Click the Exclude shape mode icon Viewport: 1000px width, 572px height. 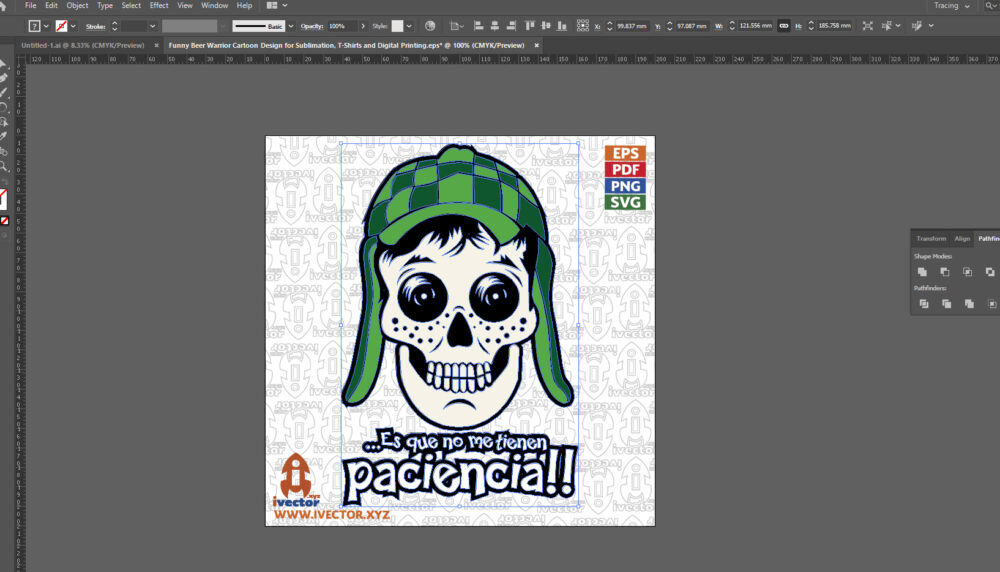[x=990, y=272]
